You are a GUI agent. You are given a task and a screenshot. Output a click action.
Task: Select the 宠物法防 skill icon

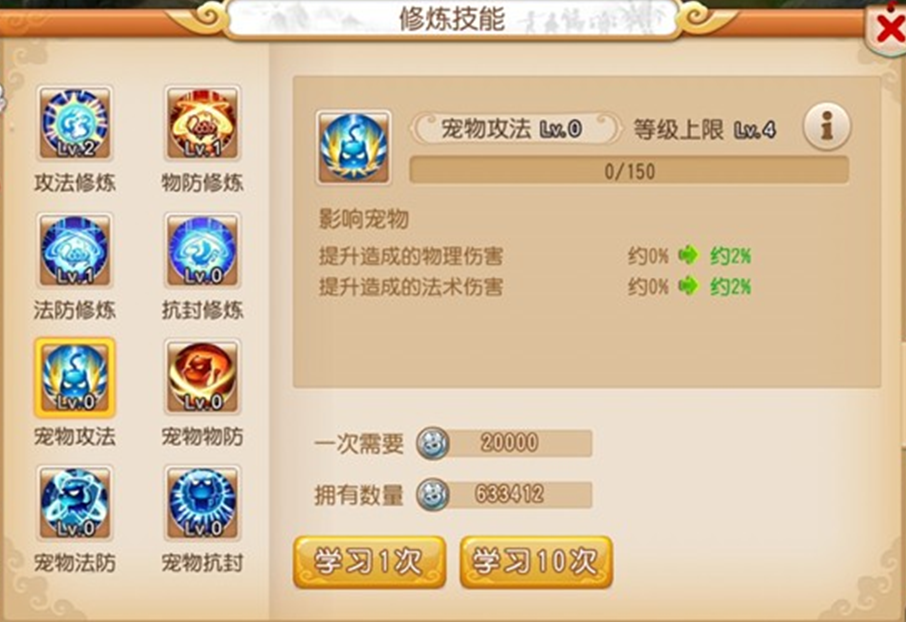[75, 503]
